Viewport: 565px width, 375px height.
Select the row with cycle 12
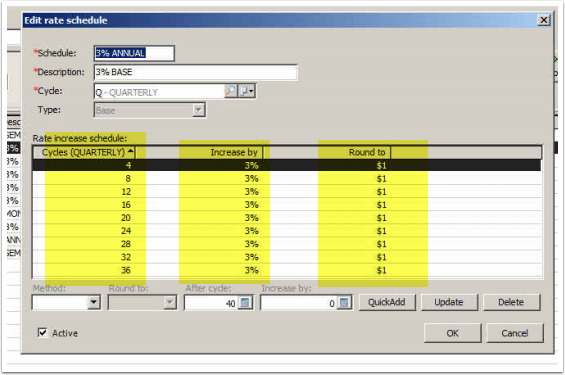(287, 192)
